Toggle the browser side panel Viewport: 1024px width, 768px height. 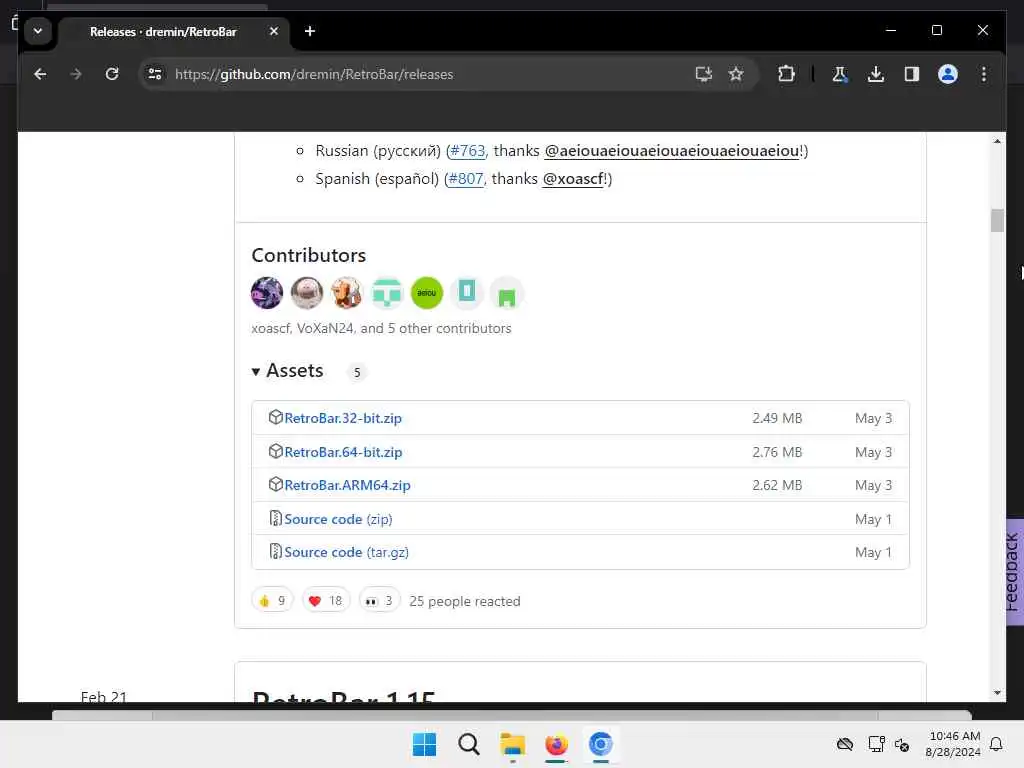coord(912,74)
